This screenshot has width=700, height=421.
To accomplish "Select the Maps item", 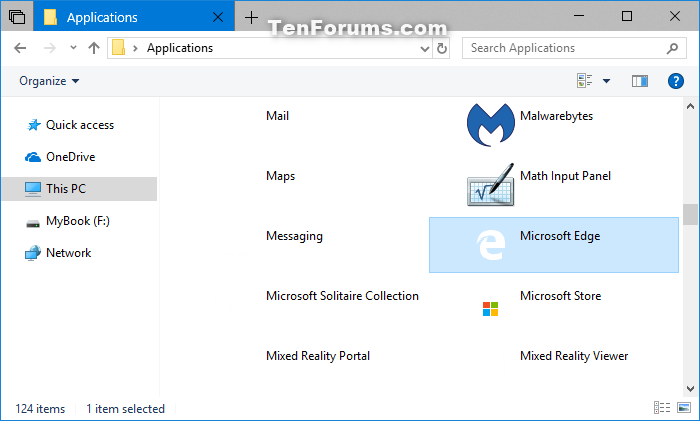I will [x=280, y=176].
